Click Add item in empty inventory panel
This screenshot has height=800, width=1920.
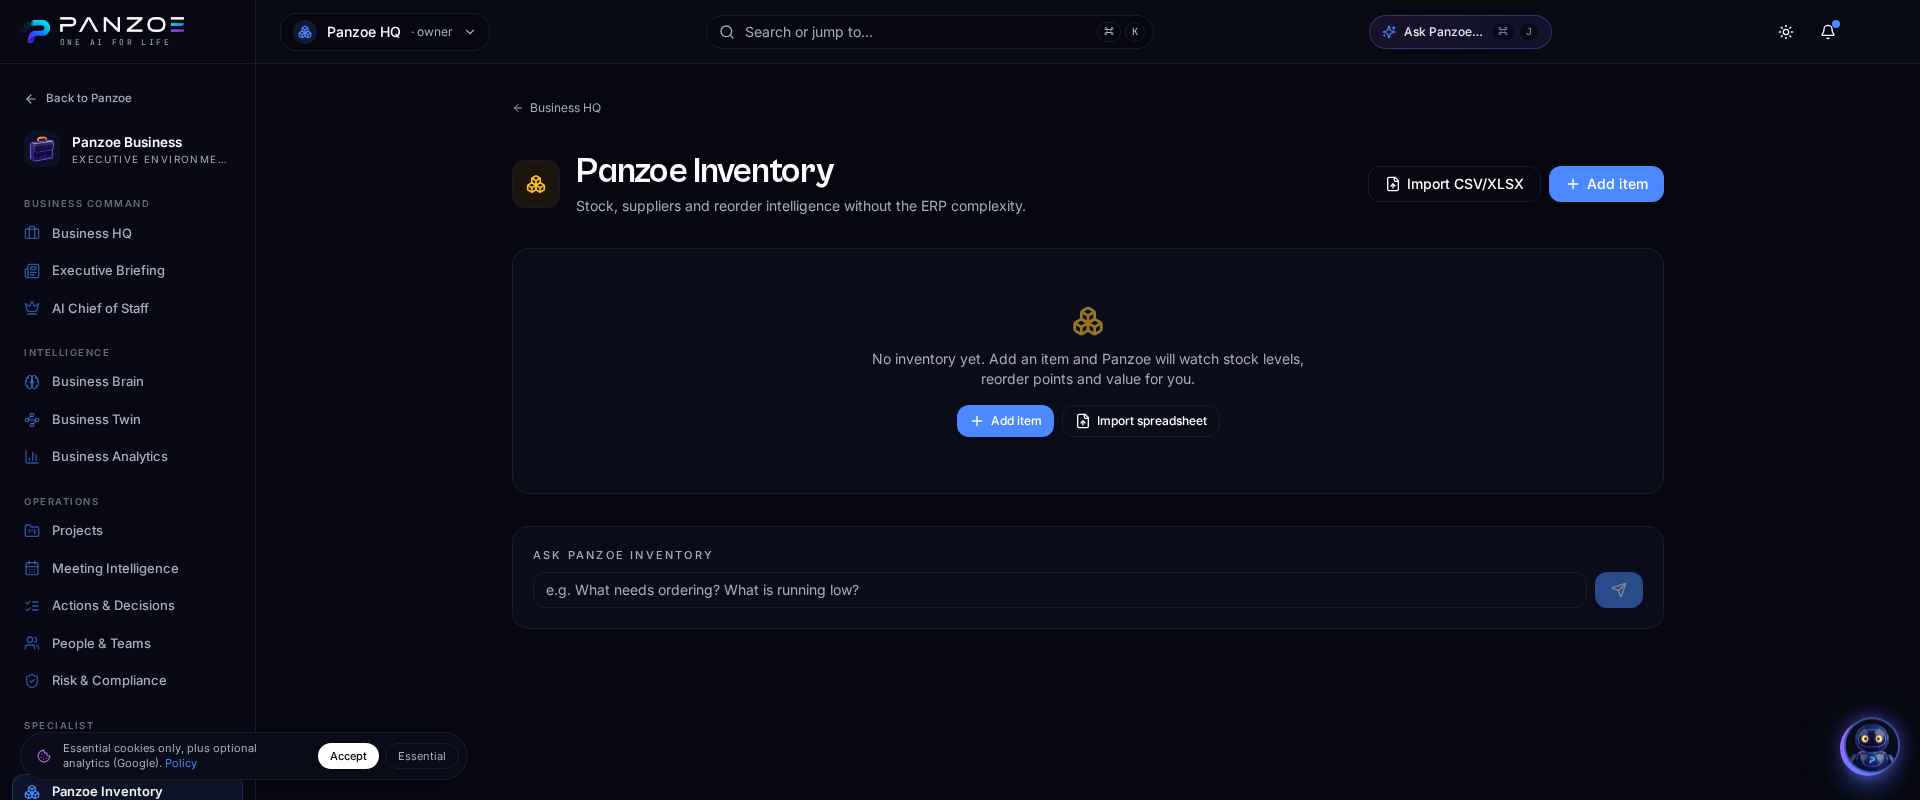click(1005, 421)
